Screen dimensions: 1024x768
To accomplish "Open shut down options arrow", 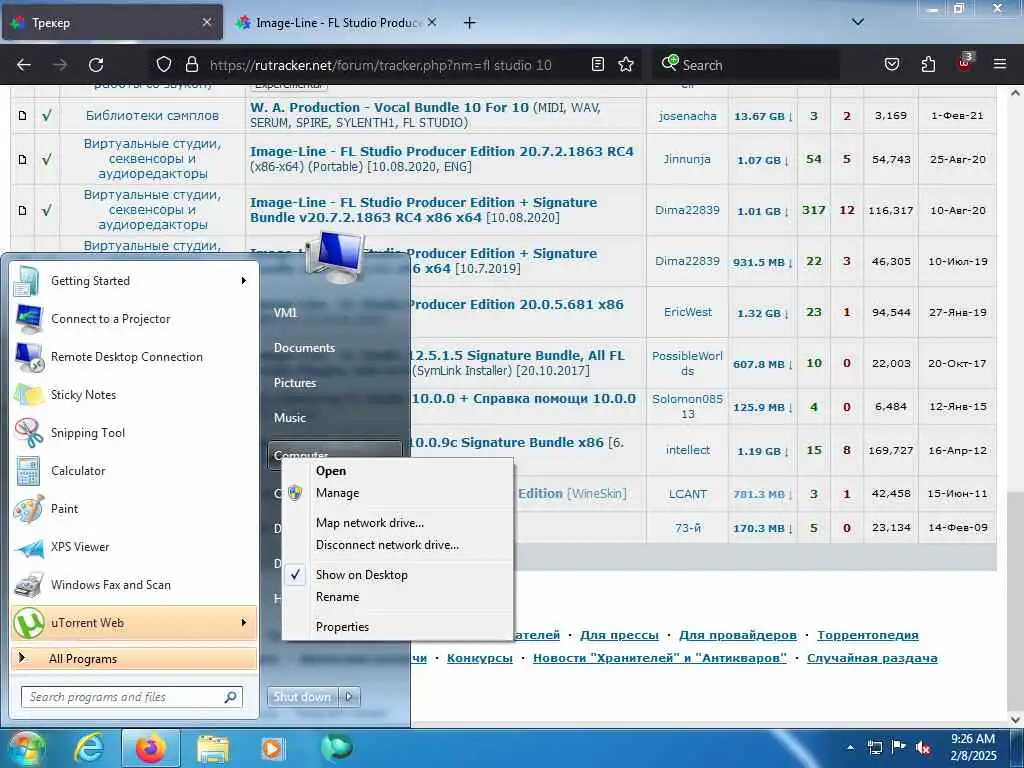I will pyautogui.click(x=349, y=697).
